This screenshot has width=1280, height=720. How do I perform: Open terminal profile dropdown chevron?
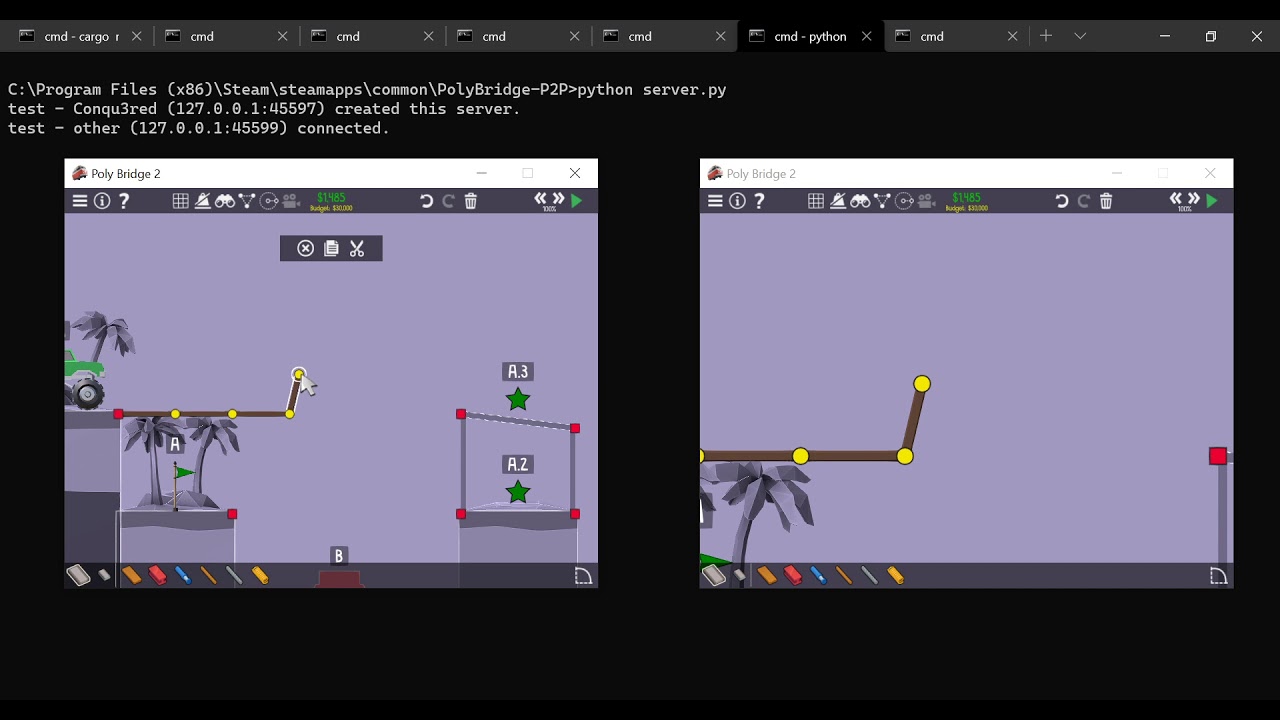[1080, 36]
